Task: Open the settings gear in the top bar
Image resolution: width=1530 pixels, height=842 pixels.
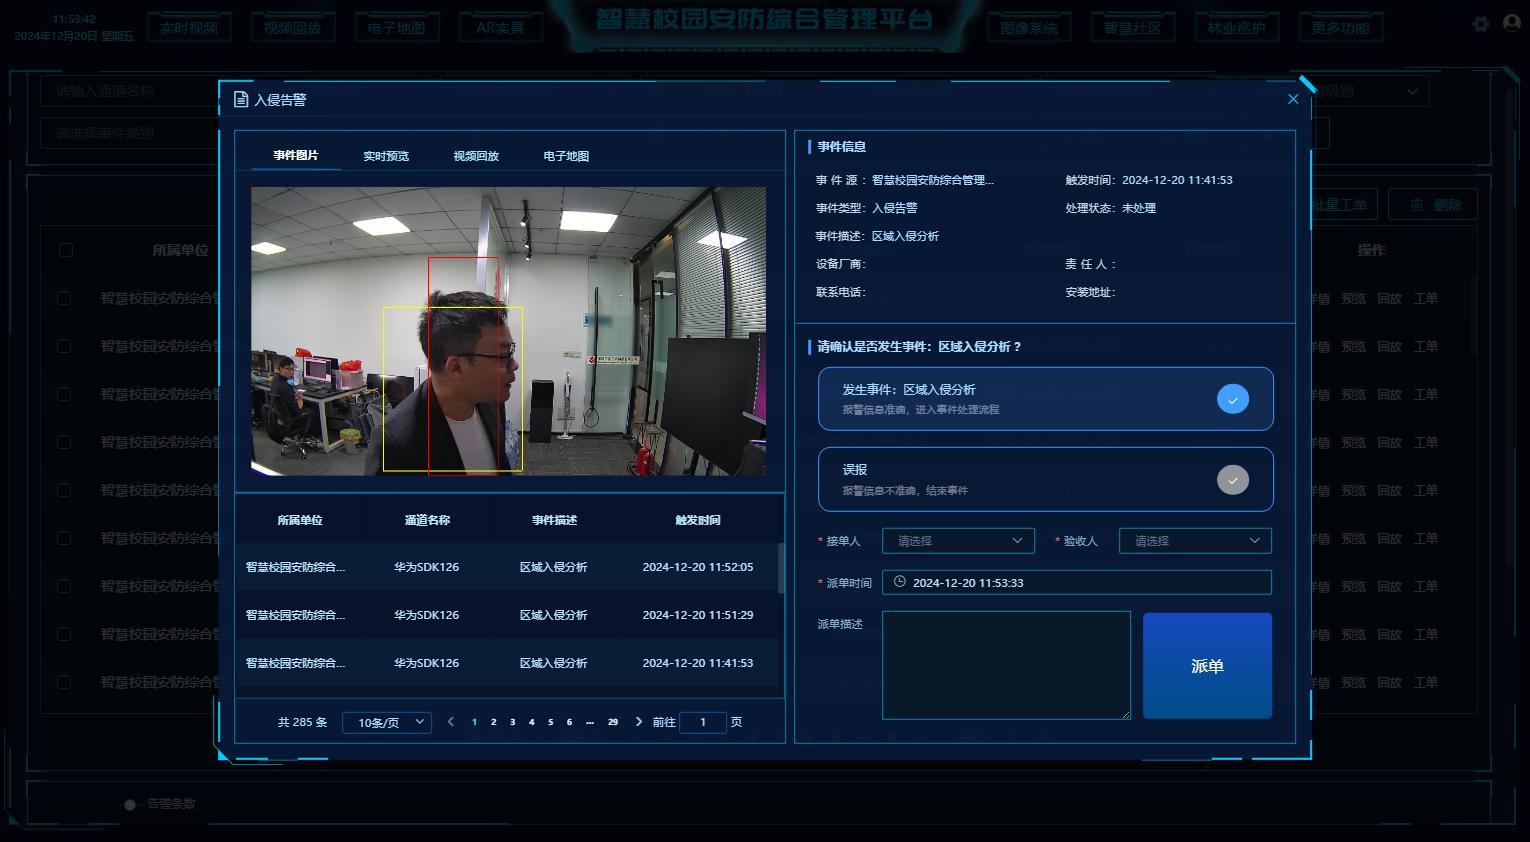Action: [x=1481, y=24]
